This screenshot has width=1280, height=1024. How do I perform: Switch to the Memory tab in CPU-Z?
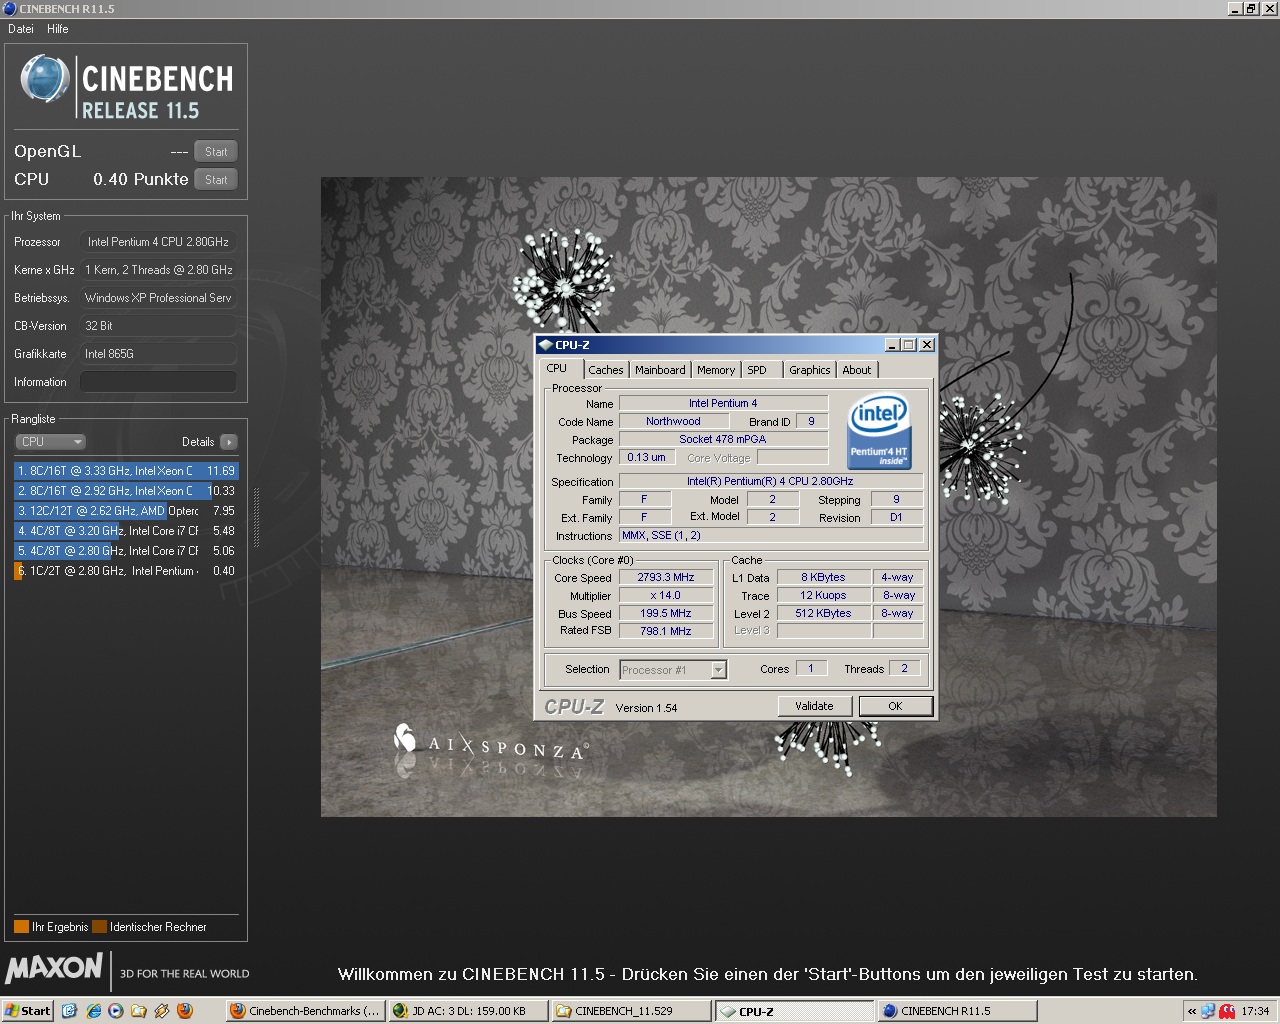pyautogui.click(x=716, y=370)
